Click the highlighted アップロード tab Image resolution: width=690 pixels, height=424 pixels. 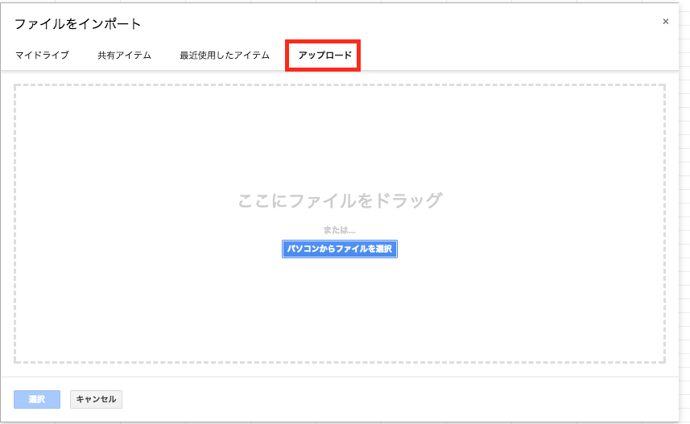point(324,55)
